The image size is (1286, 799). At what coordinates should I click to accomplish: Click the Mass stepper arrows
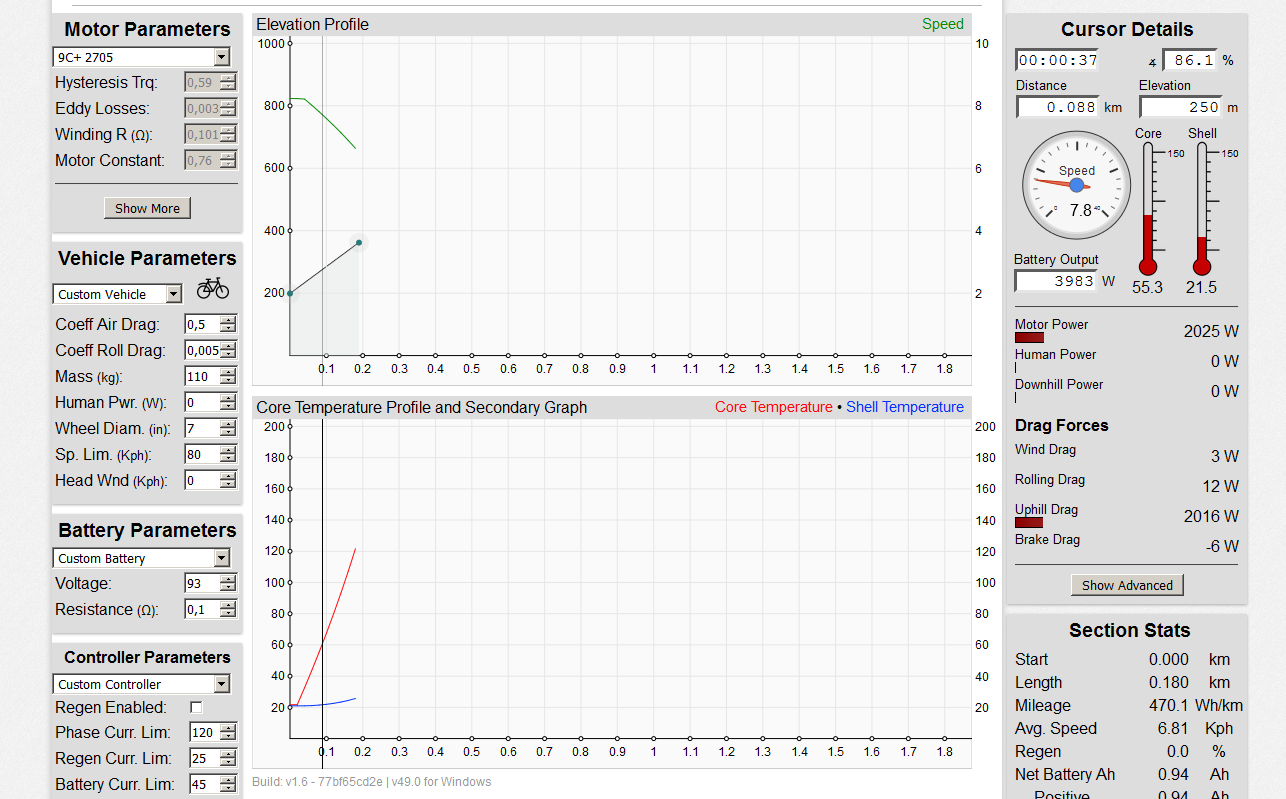click(x=228, y=377)
